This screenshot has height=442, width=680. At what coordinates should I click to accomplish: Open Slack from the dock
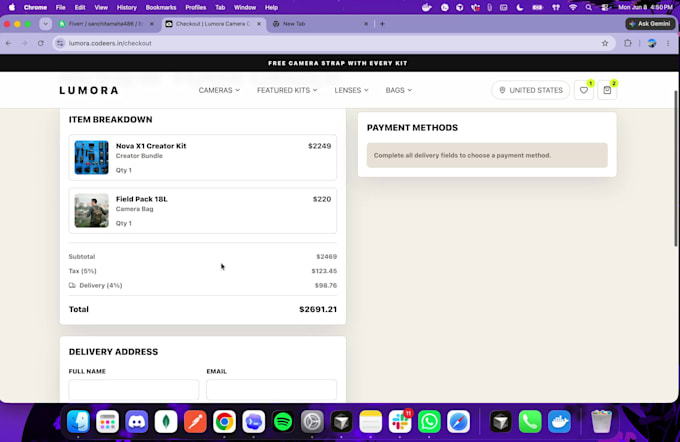pyautogui.click(x=400, y=421)
